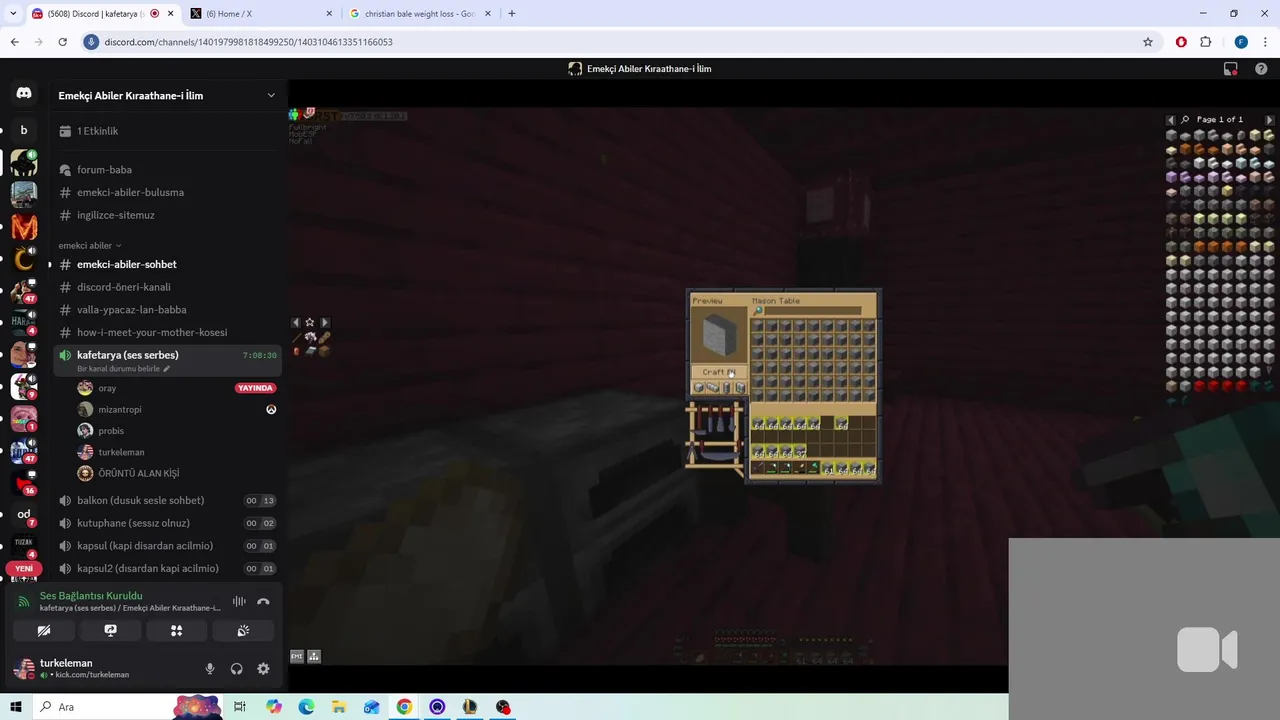This screenshot has height=720, width=1280.
Task: Go to next page in item list
Action: click(1269, 120)
